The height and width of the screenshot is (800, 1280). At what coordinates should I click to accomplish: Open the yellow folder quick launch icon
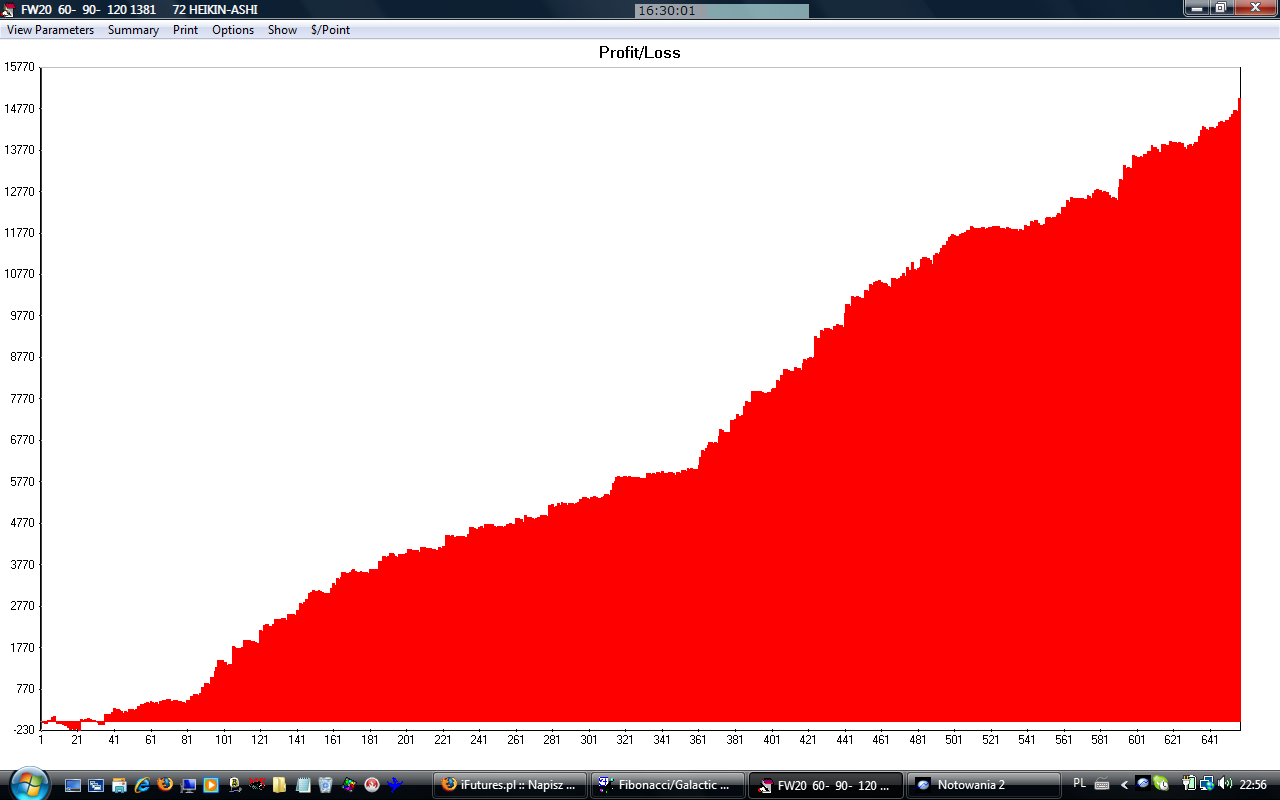[280, 785]
